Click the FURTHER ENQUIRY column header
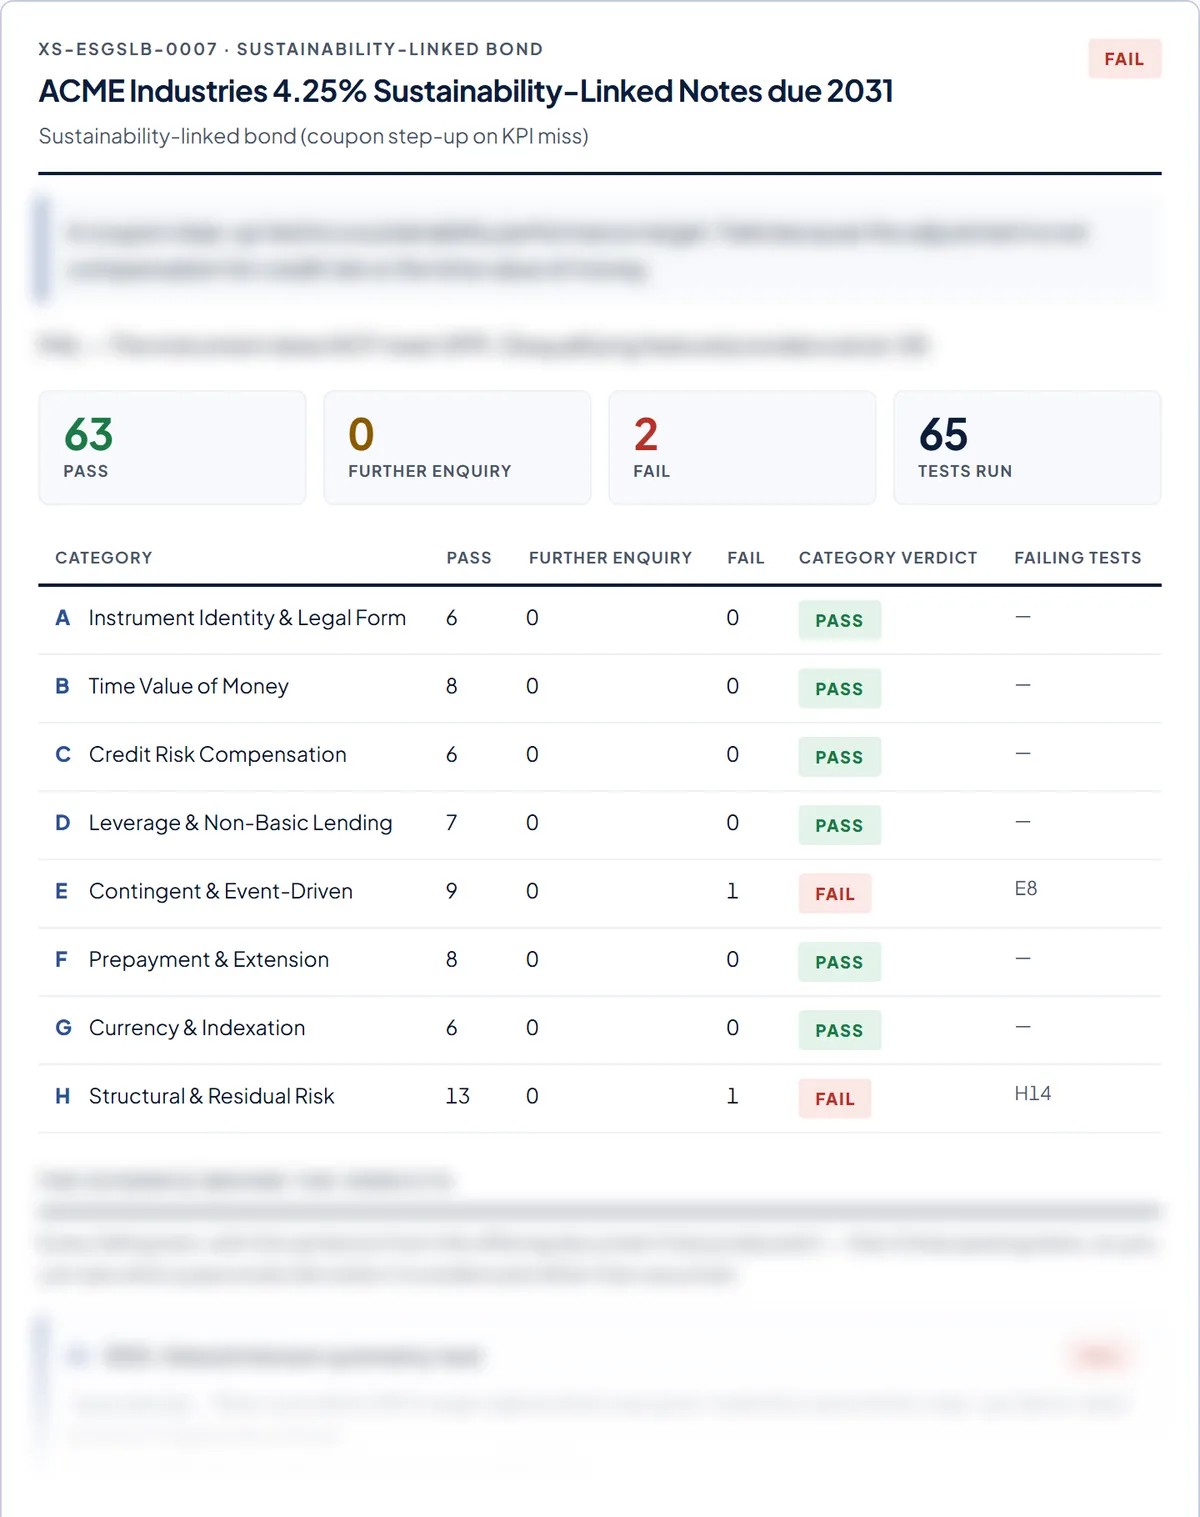The width and height of the screenshot is (1200, 1517). (610, 558)
